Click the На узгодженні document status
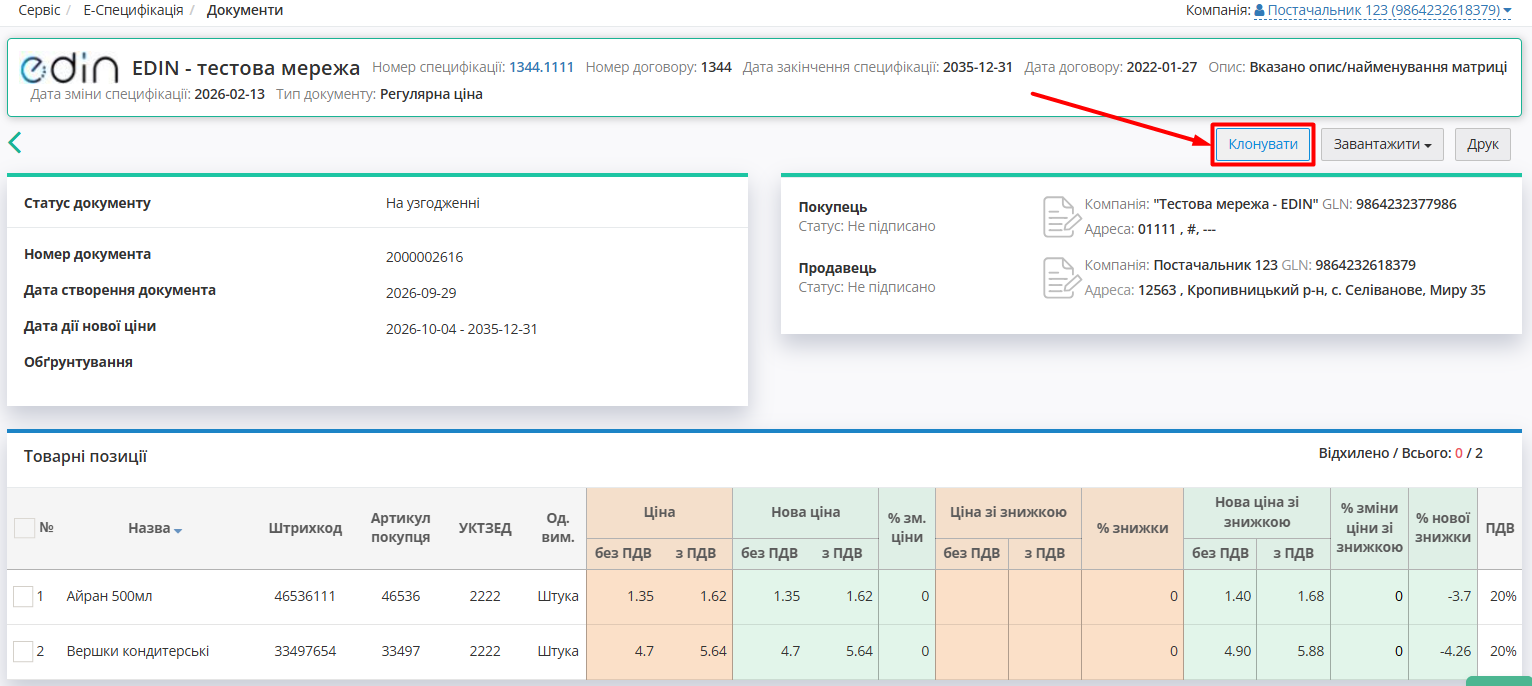 click(x=432, y=203)
